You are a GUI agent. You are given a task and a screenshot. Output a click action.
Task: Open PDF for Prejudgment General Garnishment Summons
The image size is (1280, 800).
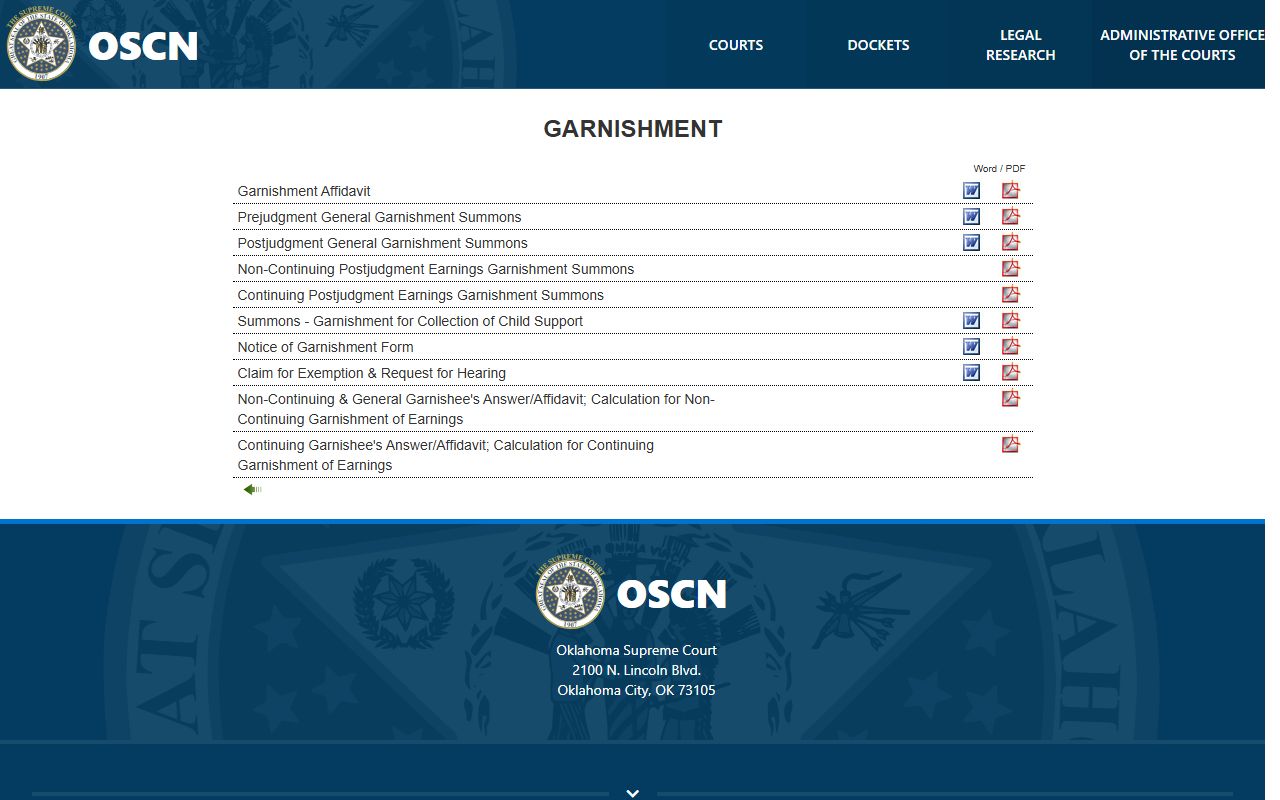click(1011, 216)
